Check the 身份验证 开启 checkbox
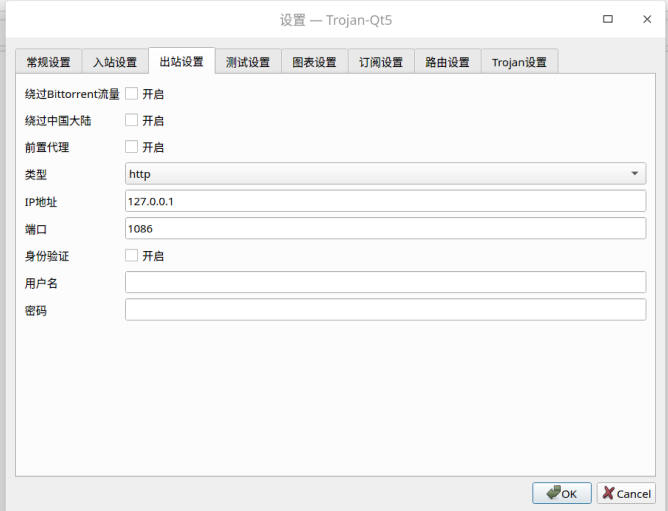Image resolution: width=668 pixels, height=511 pixels. tap(131, 255)
